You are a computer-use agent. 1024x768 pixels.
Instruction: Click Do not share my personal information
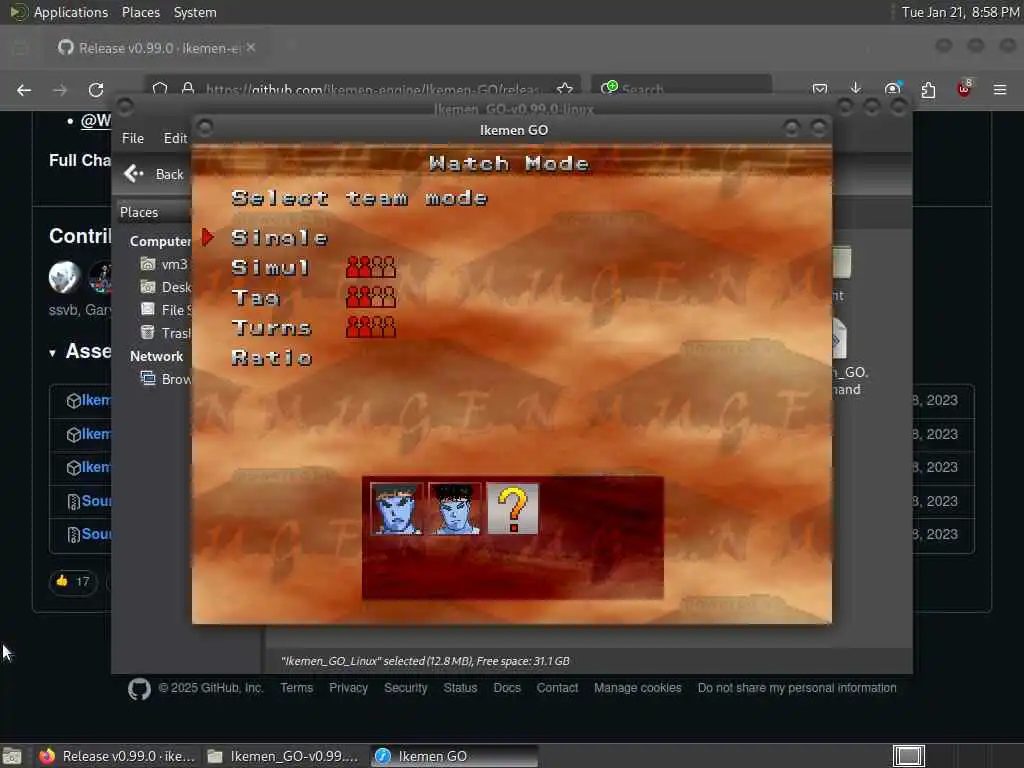pos(797,688)
